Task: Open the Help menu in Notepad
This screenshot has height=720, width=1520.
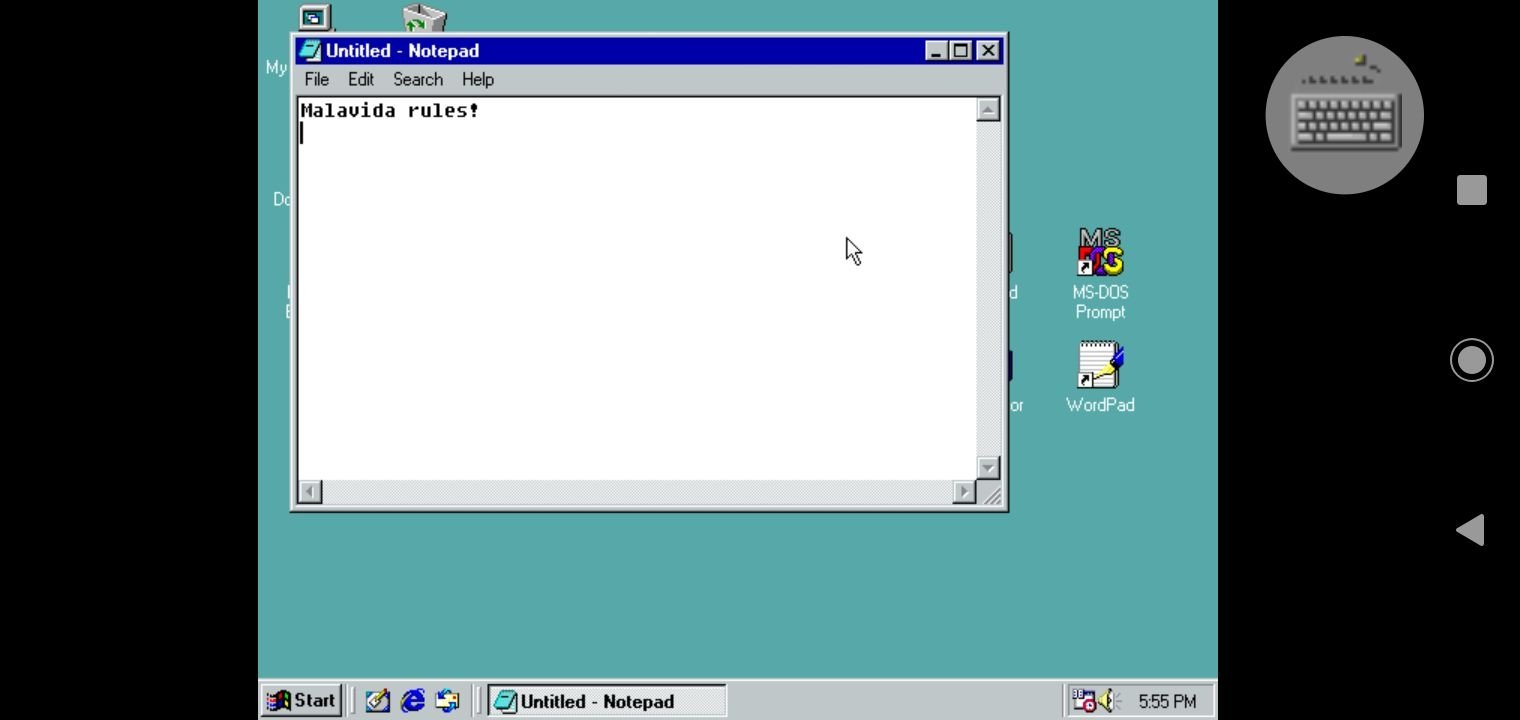Action: point(478,79)
